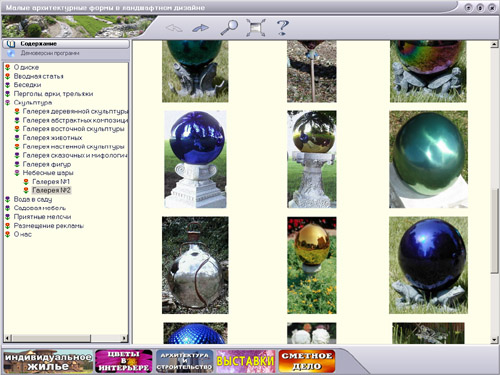This screenshot has width=500, height=375.
Task: Click the forward arrow navigation icon
Action: (201, 28)
